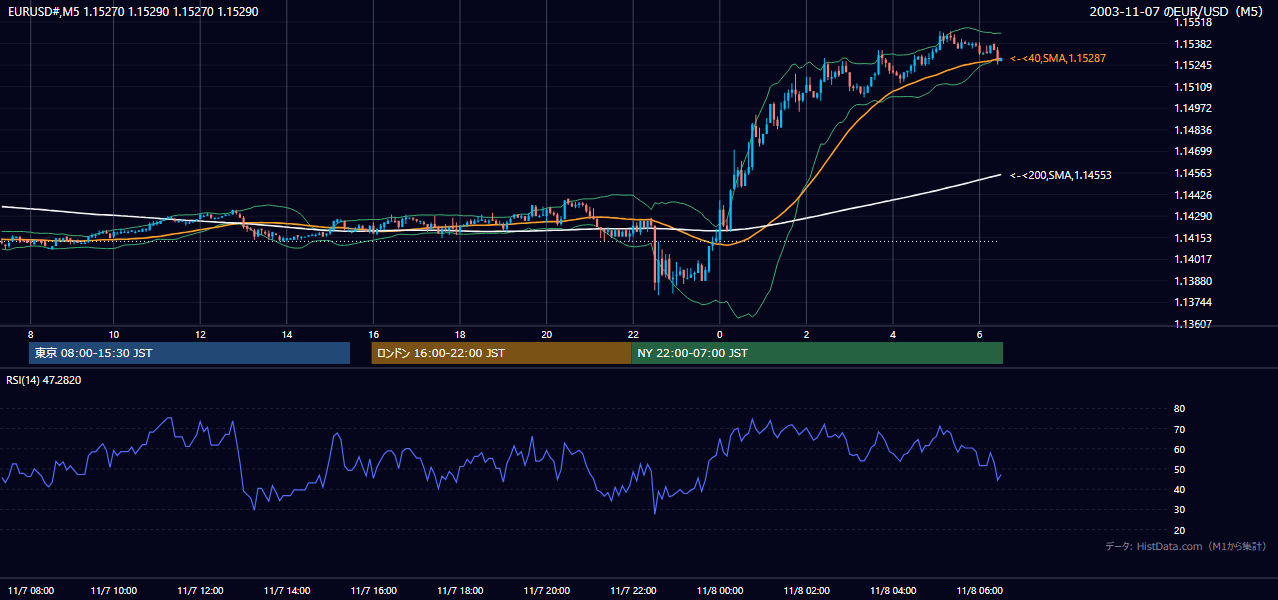Click hour tick 10 under the price chart
1278x600 pixels.
coord(114,334)
